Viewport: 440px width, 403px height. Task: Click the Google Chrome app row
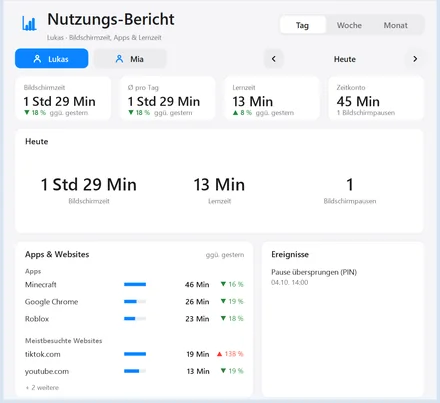click(x=134, y=302)
